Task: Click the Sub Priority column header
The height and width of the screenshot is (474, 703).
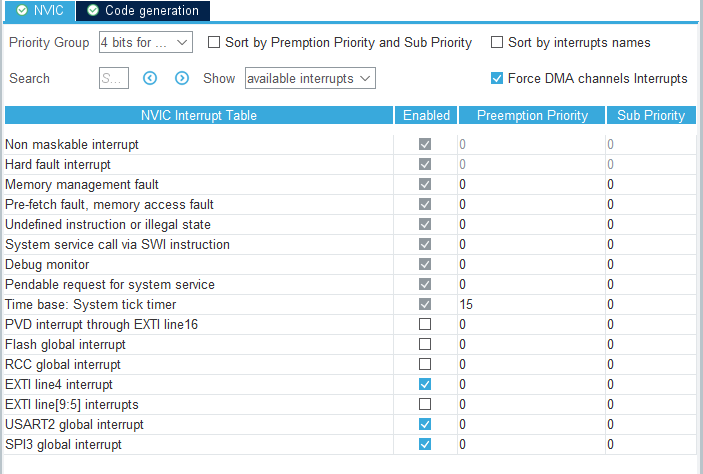Action: coord(650,115)
